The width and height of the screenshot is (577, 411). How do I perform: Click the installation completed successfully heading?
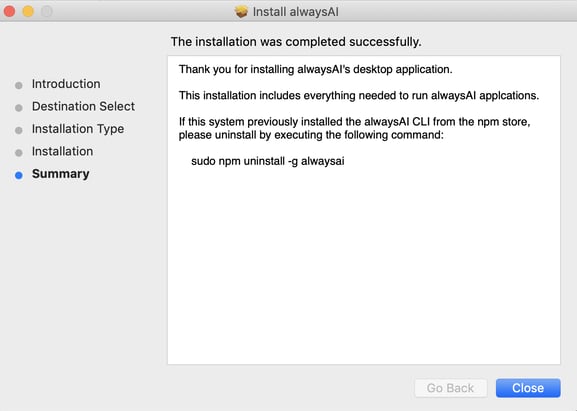[x=296, y=42]
